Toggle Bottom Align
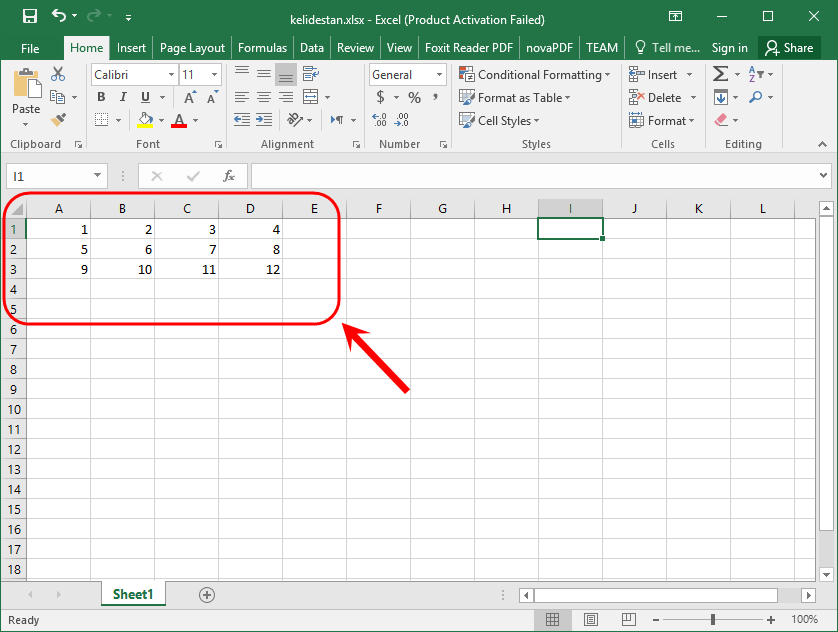The height and width of the screenshot is (632, 838). (286, 75)
